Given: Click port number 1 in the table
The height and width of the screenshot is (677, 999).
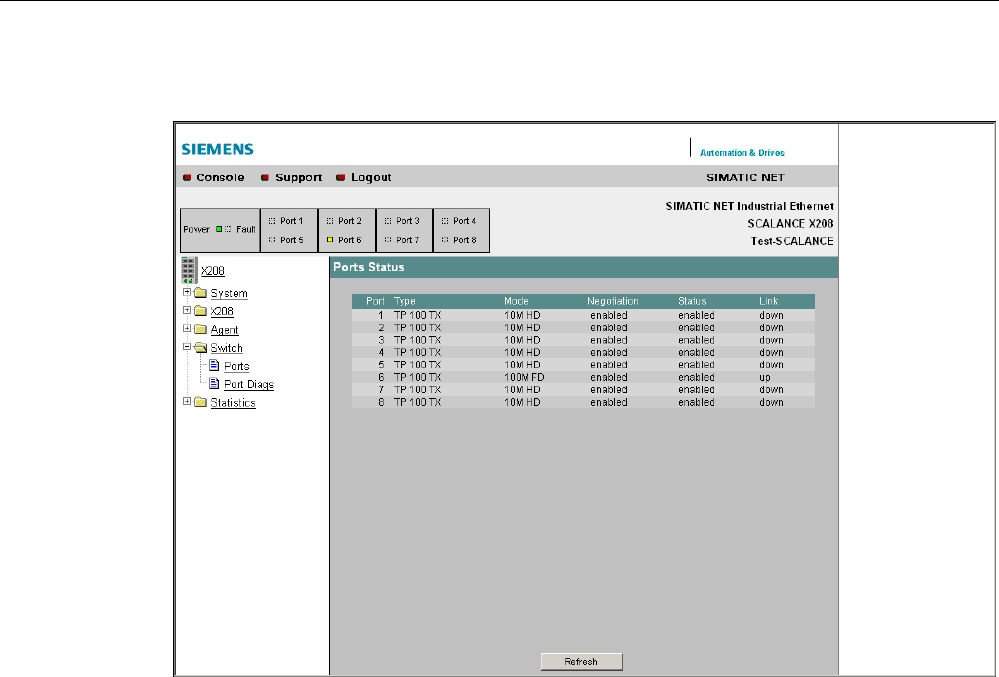Looking at the screenshot, I should tap(381, 315).
